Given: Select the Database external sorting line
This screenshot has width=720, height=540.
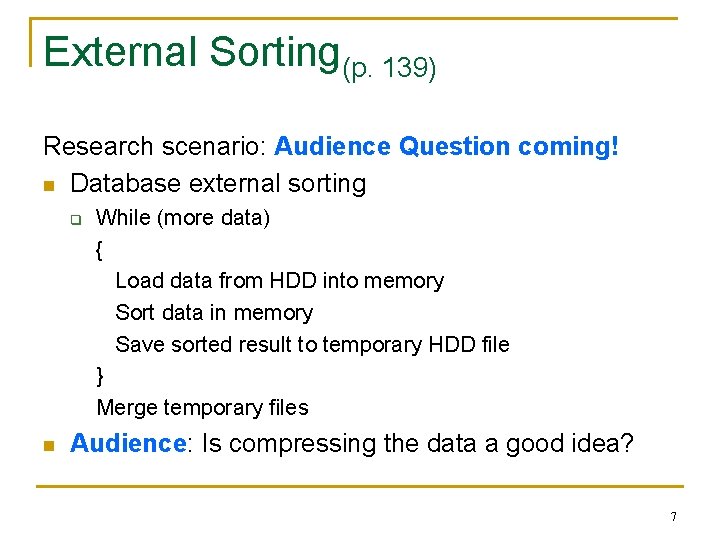Looking at the screenshot, I should coord(218,184).
